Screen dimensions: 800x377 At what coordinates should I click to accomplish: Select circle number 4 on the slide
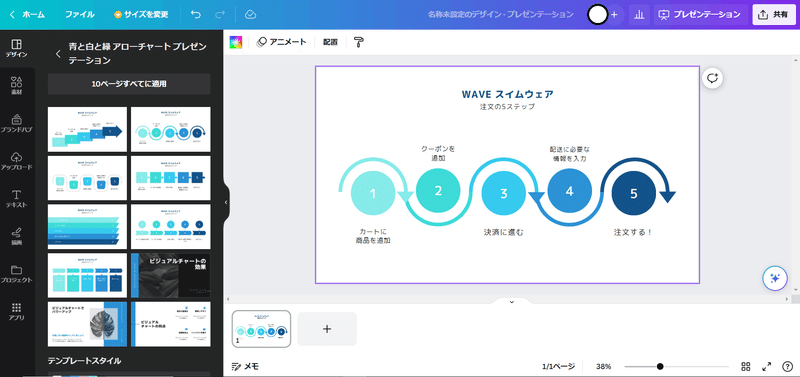(x=569, y=191)
